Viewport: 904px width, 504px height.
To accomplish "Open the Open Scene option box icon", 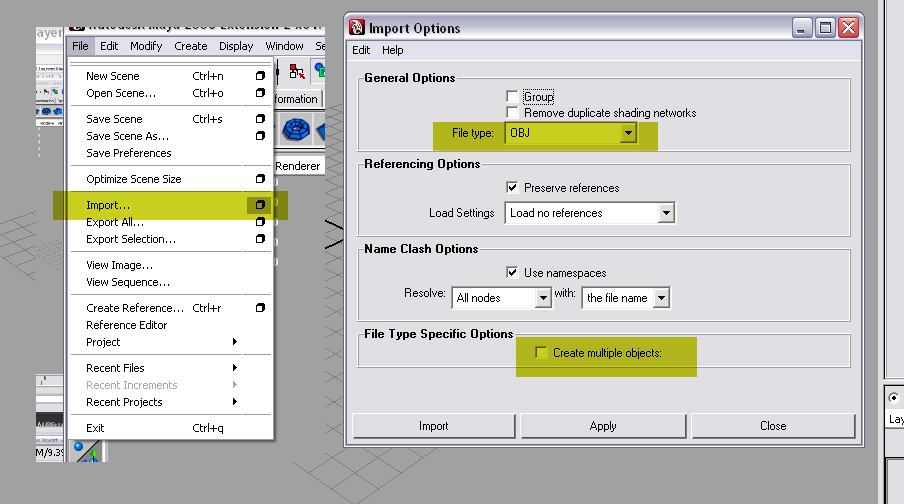I will [x=260, y=93].
